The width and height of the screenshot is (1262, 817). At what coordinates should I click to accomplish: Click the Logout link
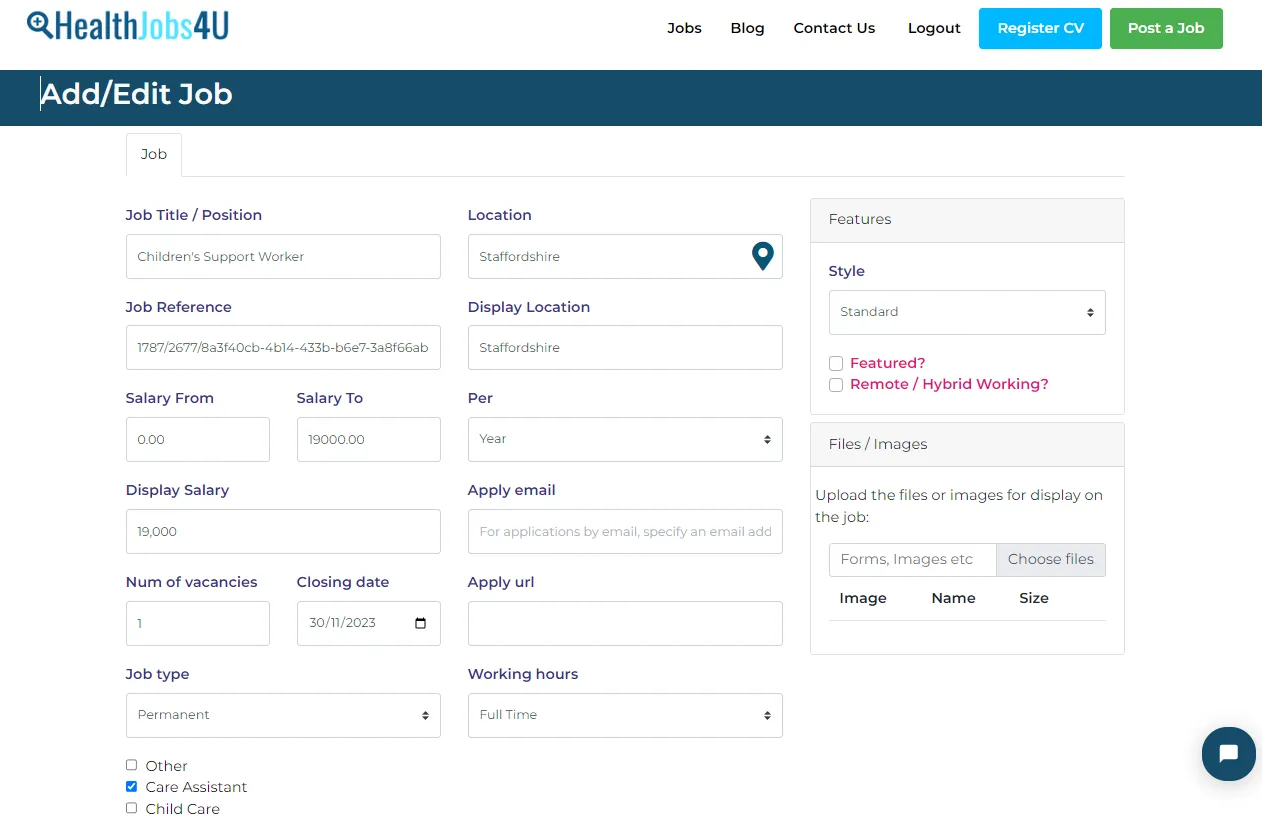pyautogui.click(x=934, y=28)
